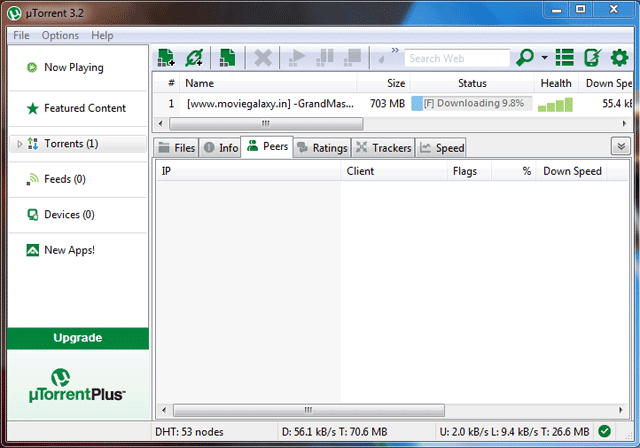
Task: Click the Start torrent play icon
Action: pyautogui.click(x=297, y=58)
